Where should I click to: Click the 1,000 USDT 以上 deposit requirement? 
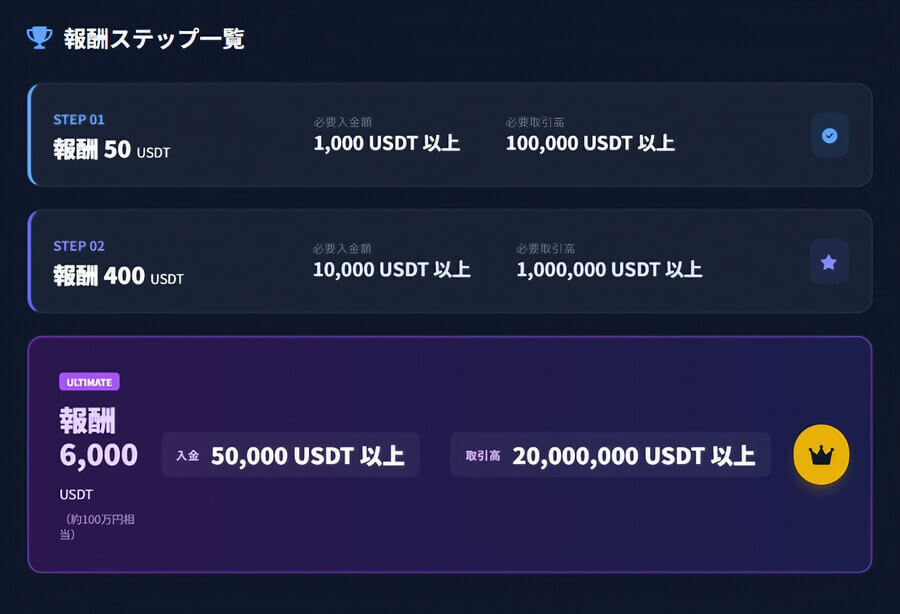click(x=386, y=143)
